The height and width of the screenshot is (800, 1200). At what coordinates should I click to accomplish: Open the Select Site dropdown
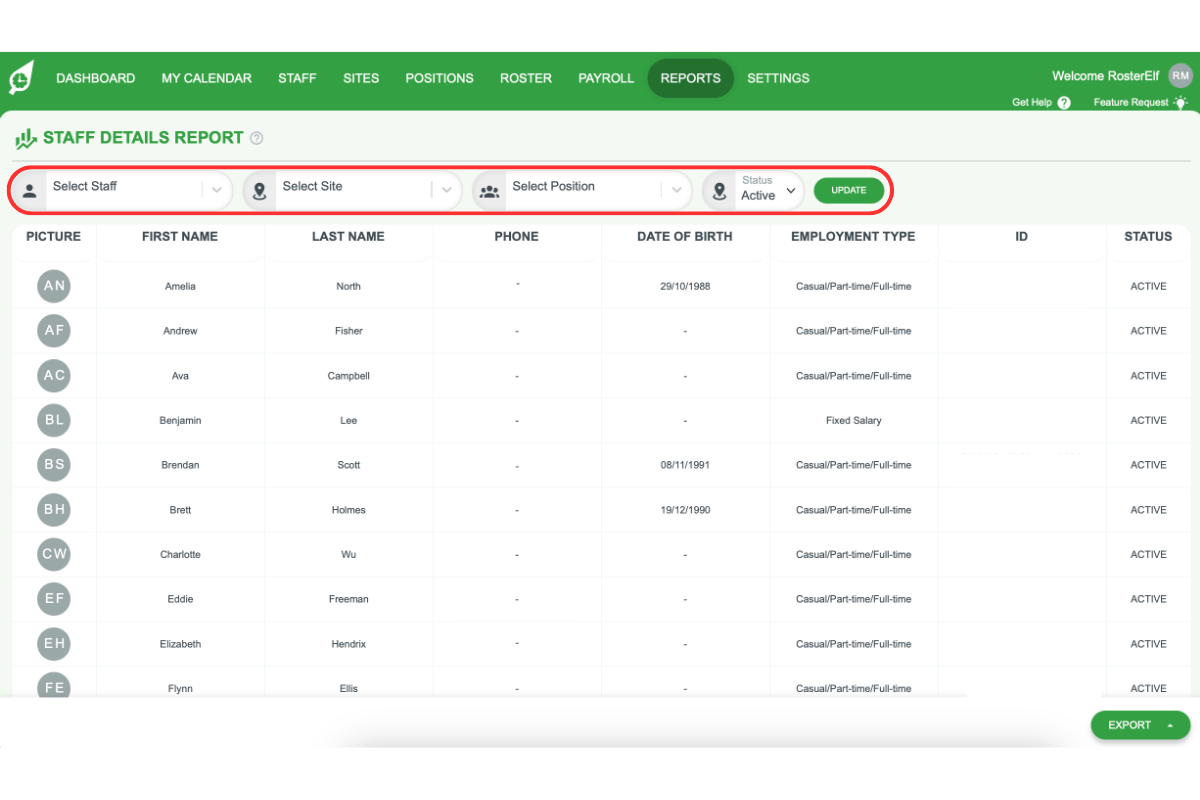coord(447,189)
